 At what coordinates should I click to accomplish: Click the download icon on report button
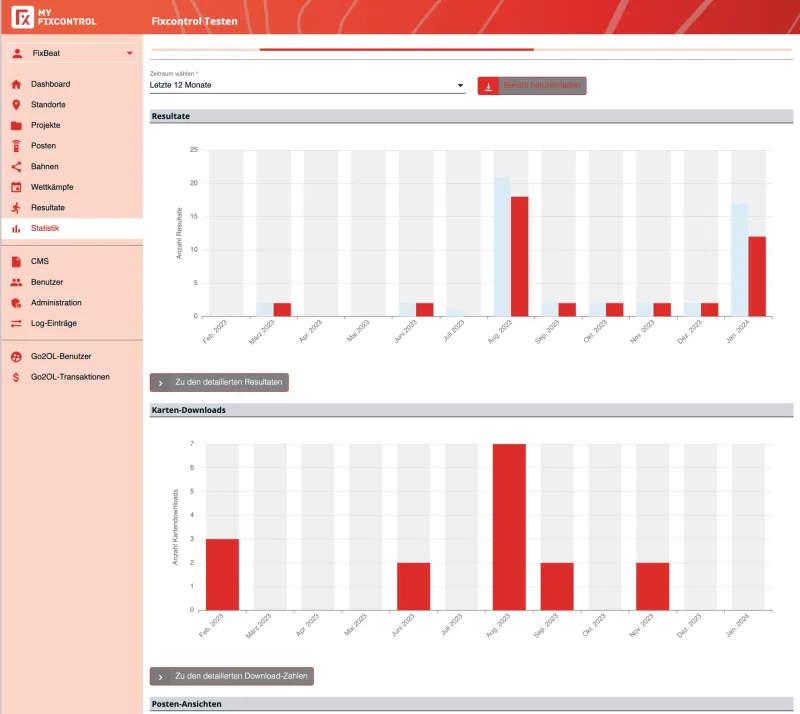pos(488,86)
